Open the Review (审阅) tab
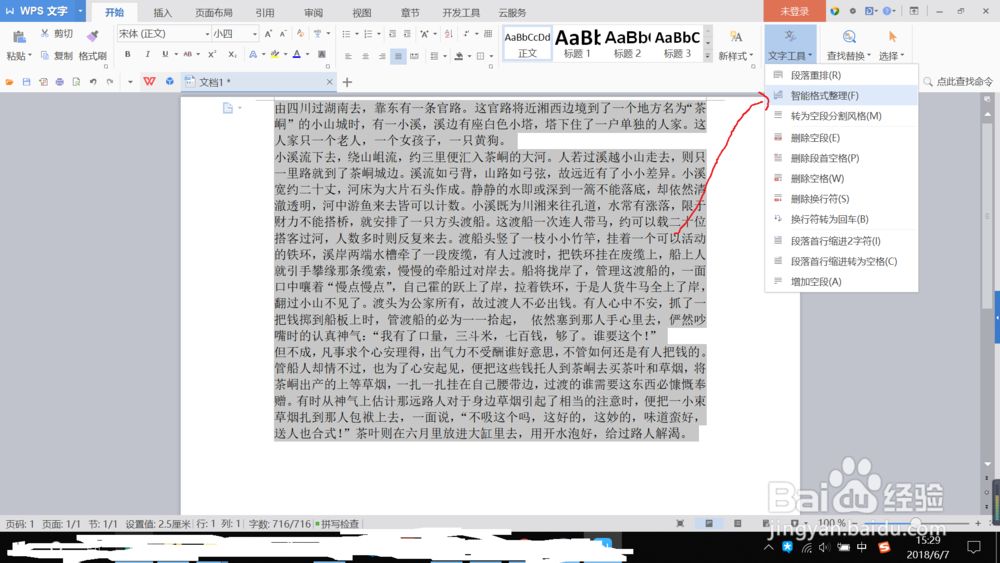 click(313, 13)
